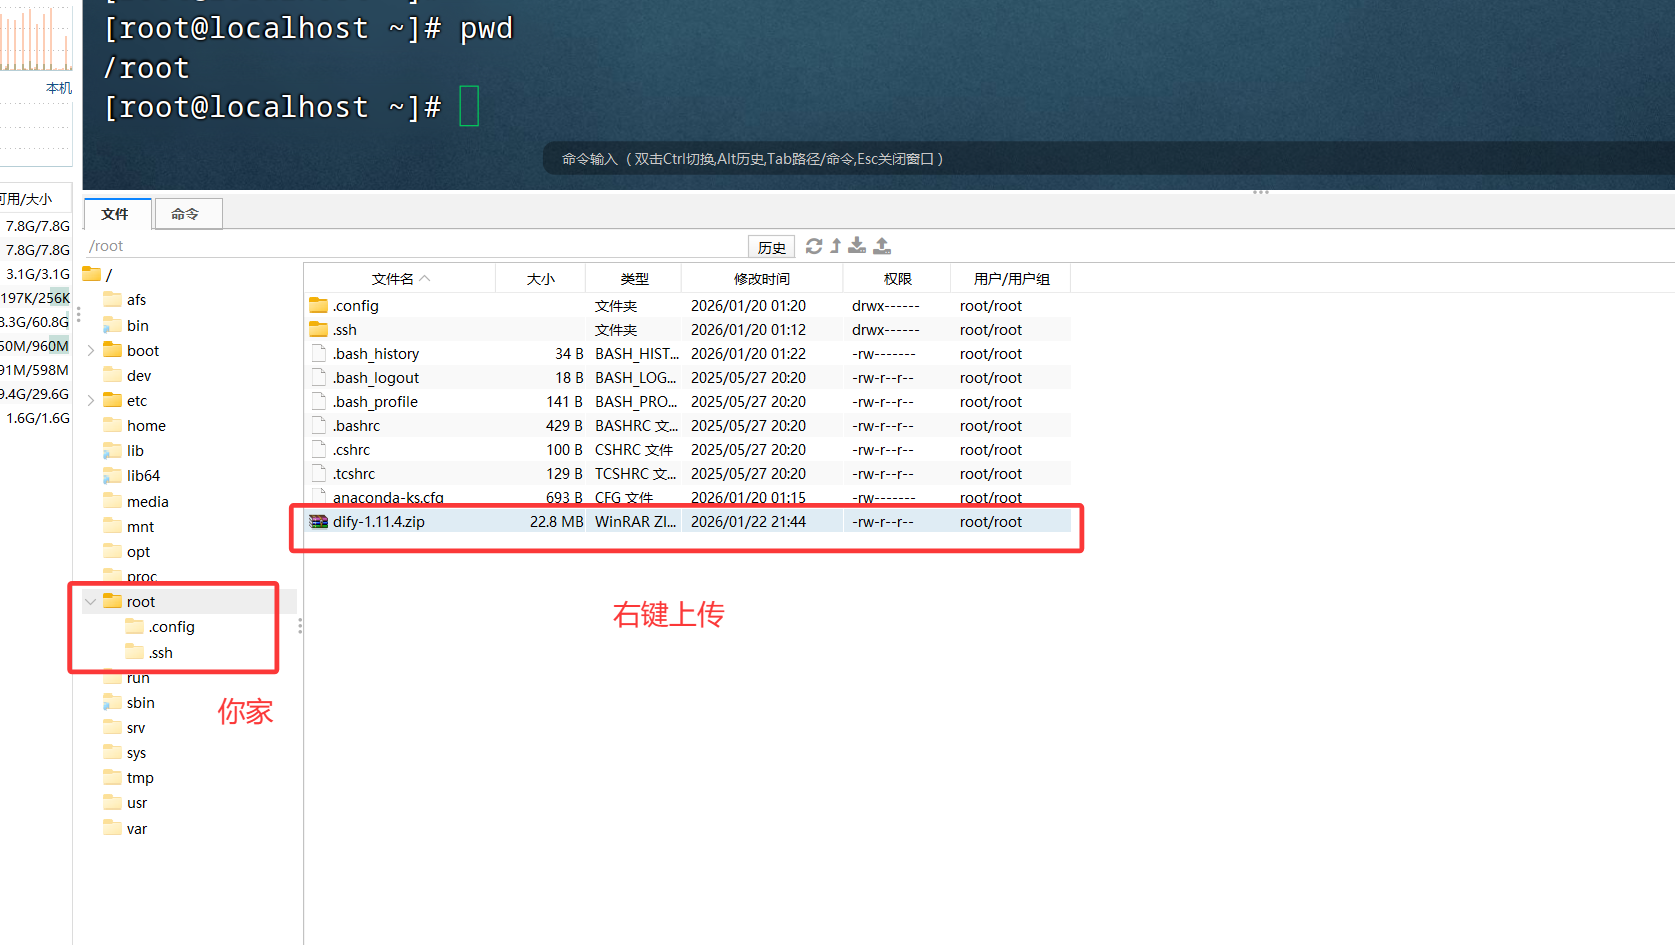Viewport: 1675px width, 945px height.
Task: Select the sys folder in tree
Action: coord(125,753)
